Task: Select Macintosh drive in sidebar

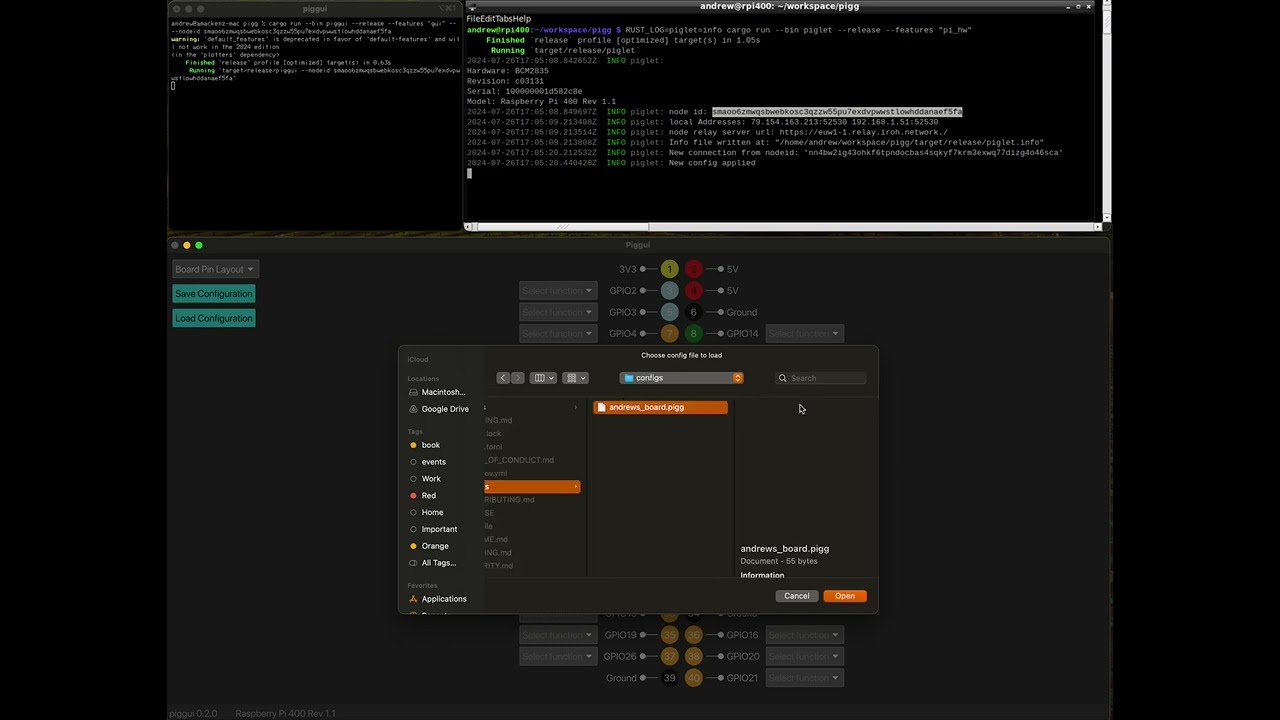Action: [437, 392]
